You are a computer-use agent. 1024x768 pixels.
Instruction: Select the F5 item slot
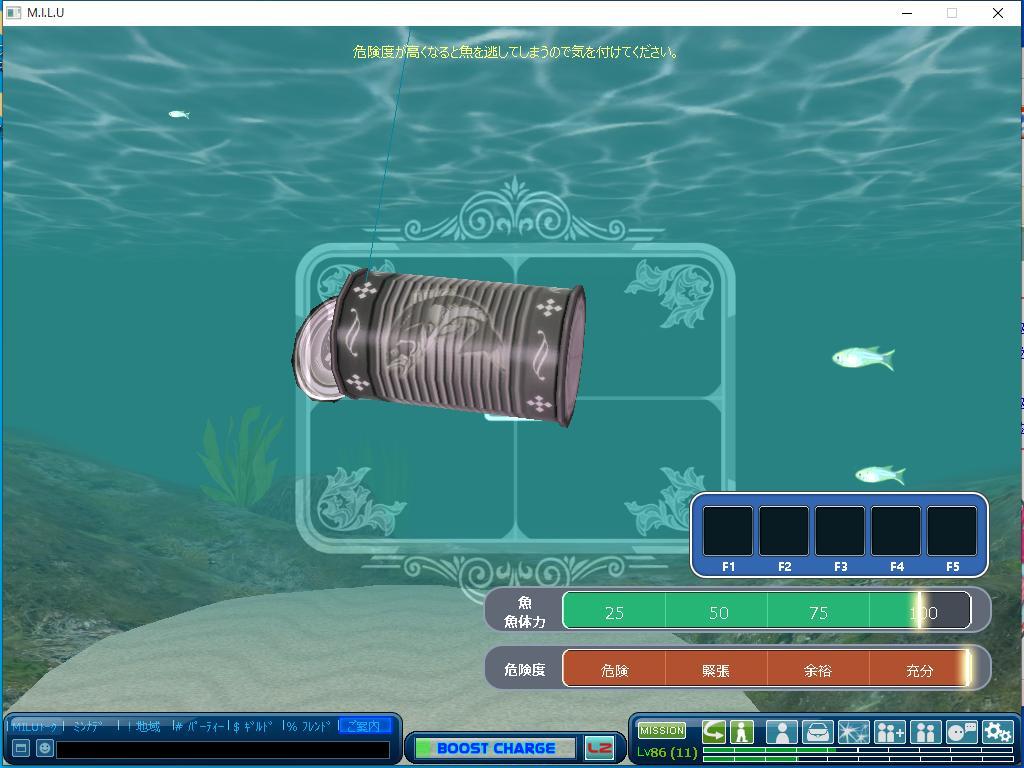pyautogui.click(x=952, y=532)
